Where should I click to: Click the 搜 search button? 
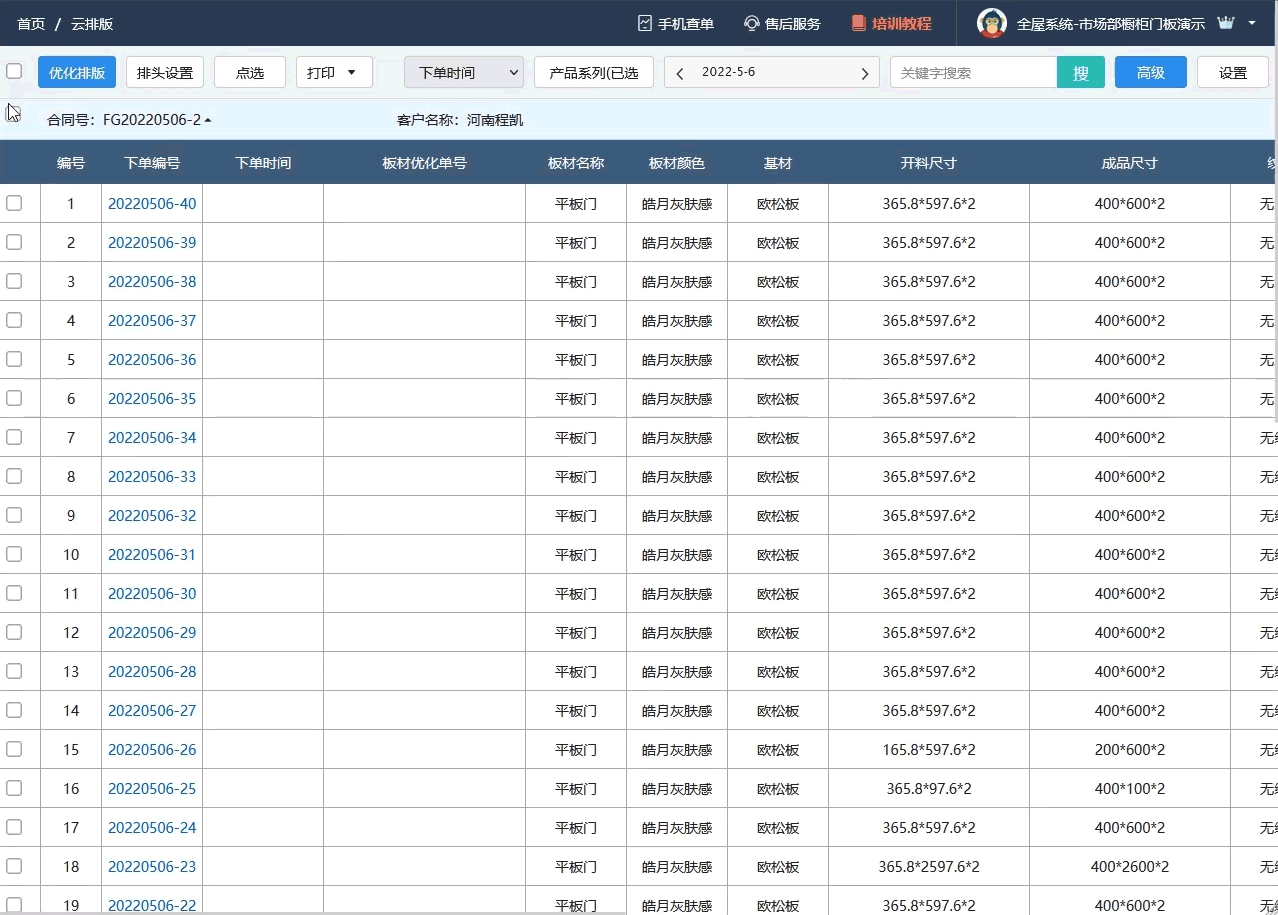(1081, 72)
